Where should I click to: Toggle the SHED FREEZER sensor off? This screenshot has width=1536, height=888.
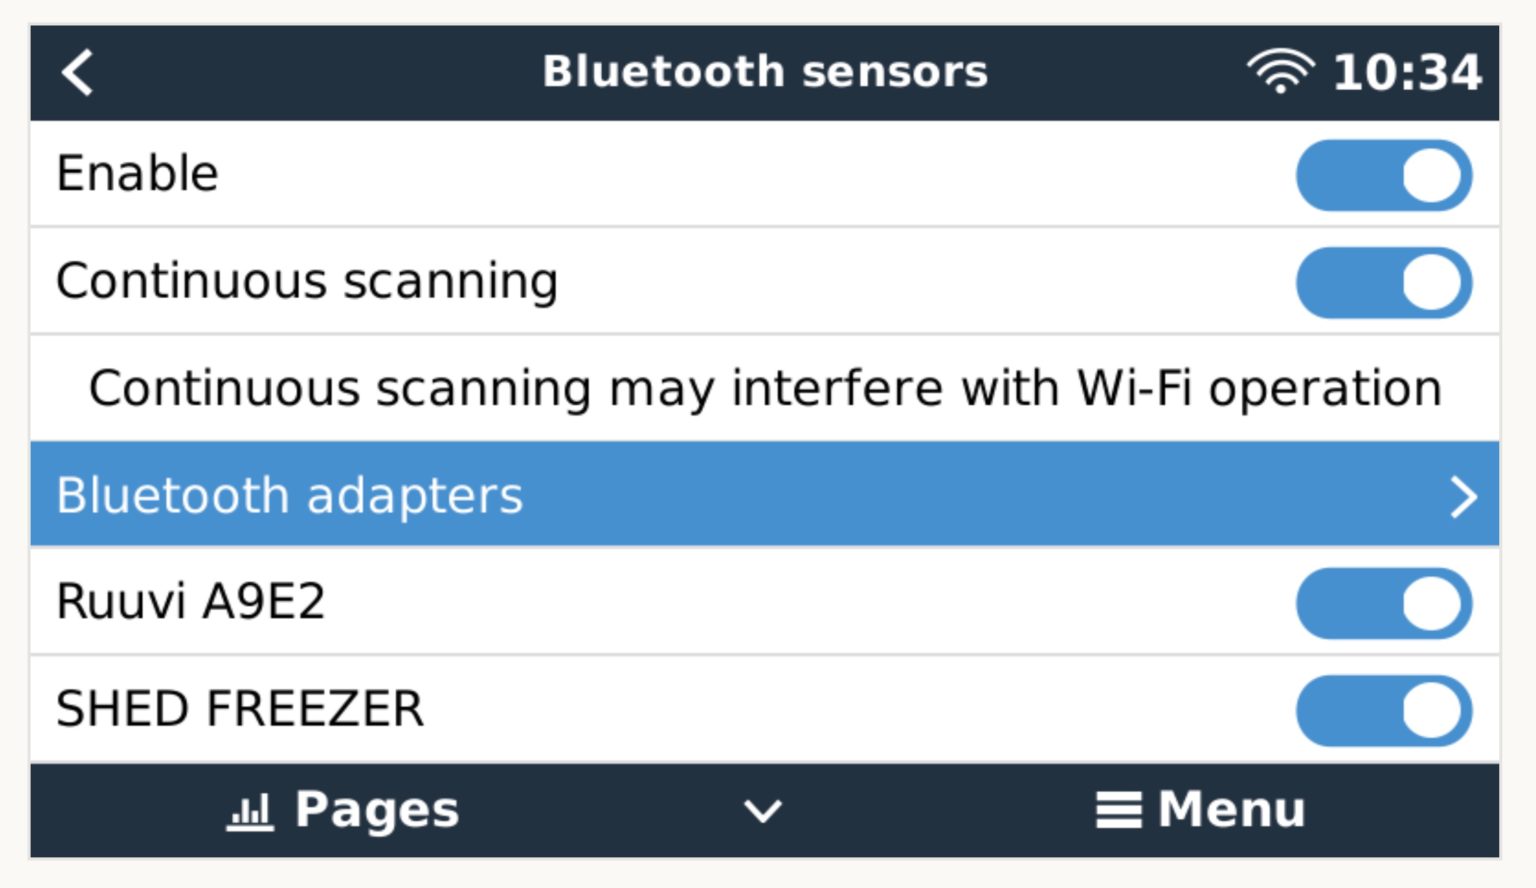(1384, 710)
